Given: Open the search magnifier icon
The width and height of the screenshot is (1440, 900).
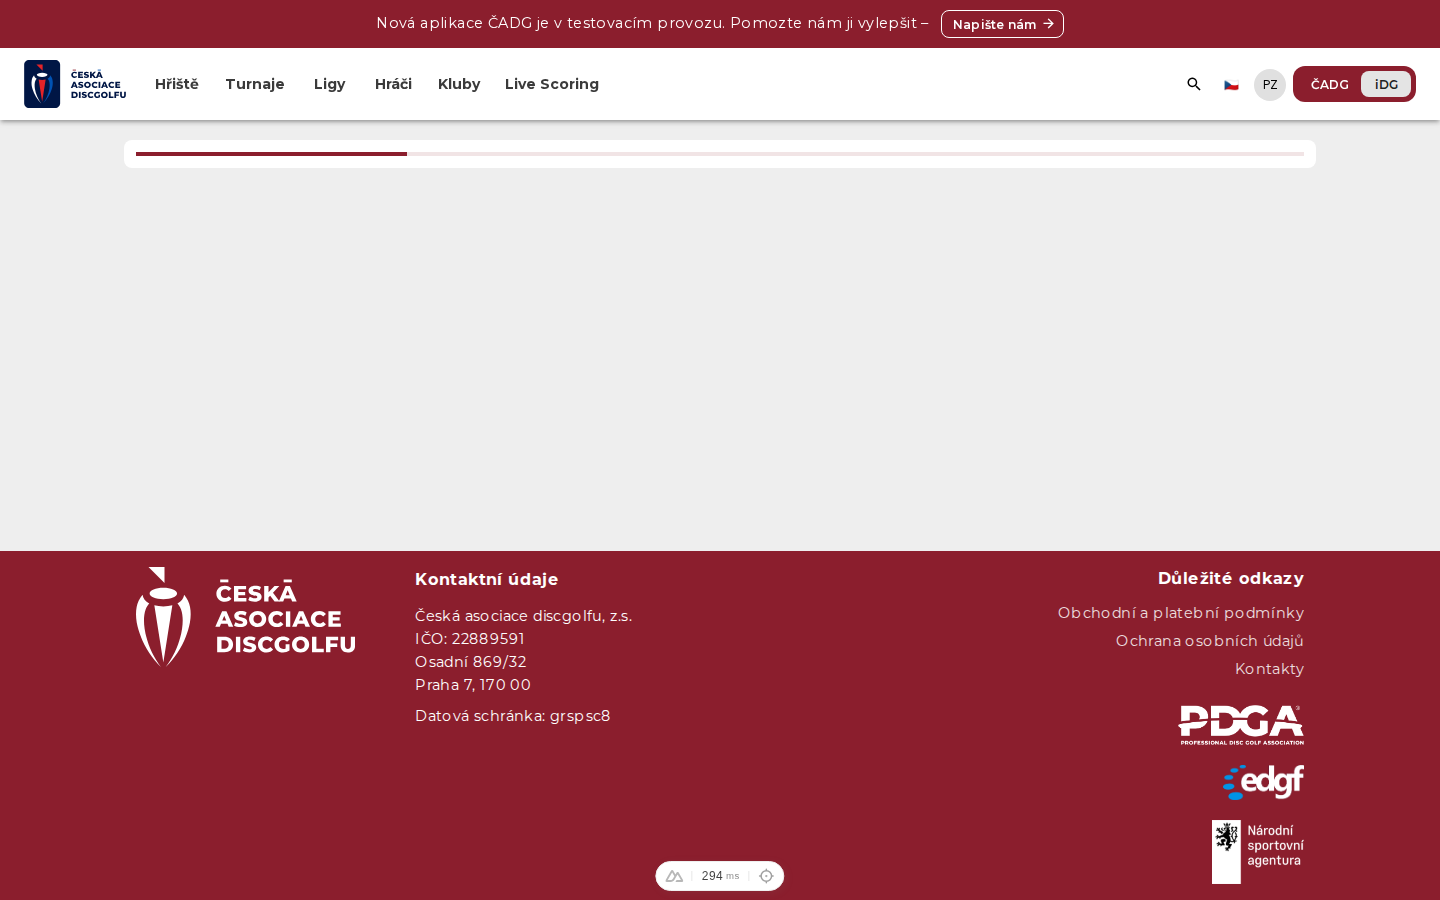Looking at the screenshot, I should (1194, 84).
